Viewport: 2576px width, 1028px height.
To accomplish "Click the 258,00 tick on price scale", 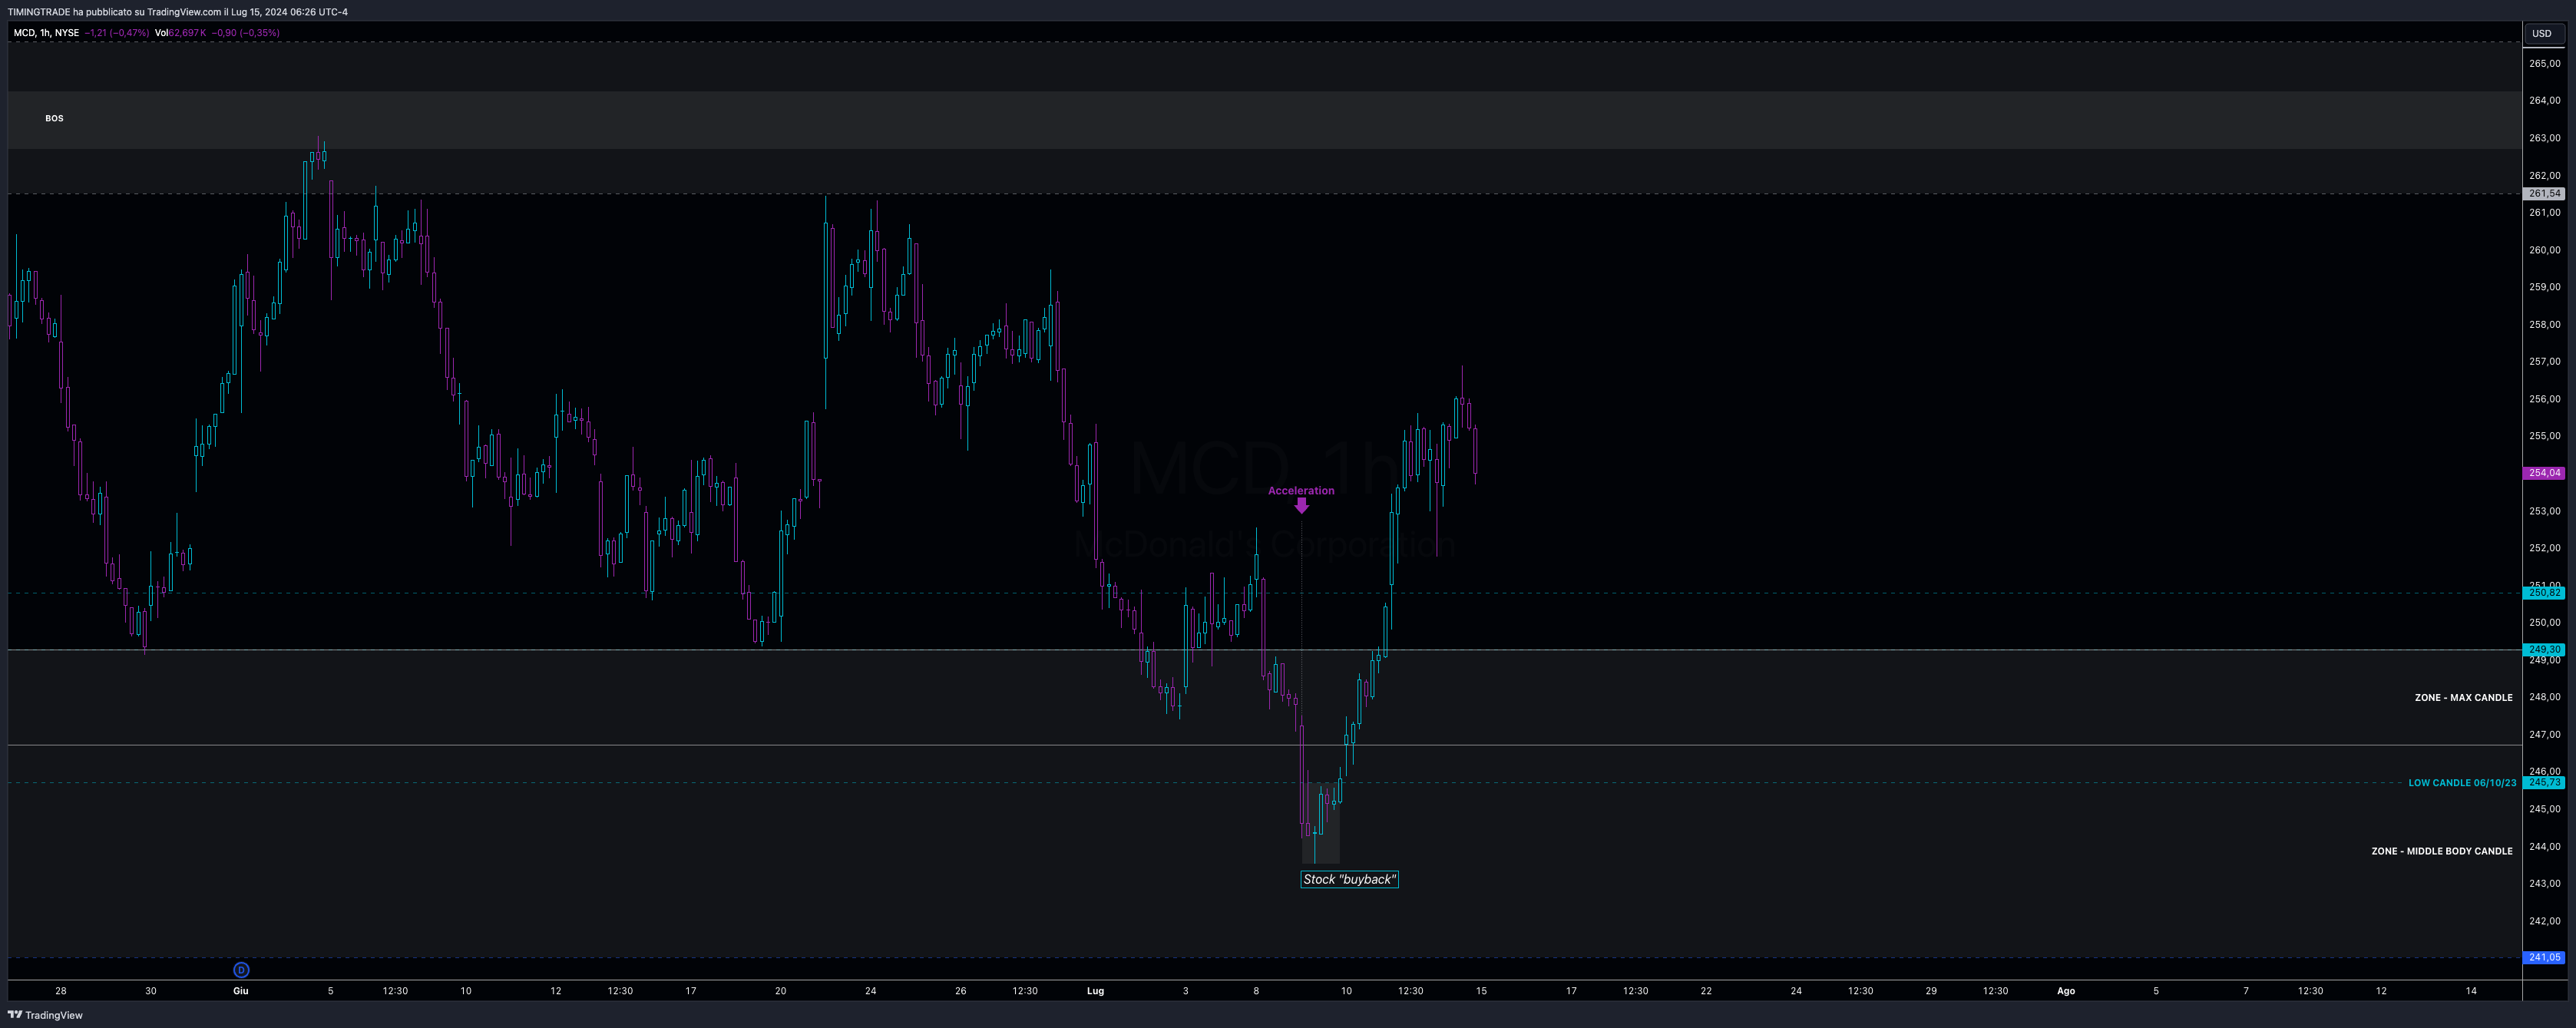I will 2544,324.
